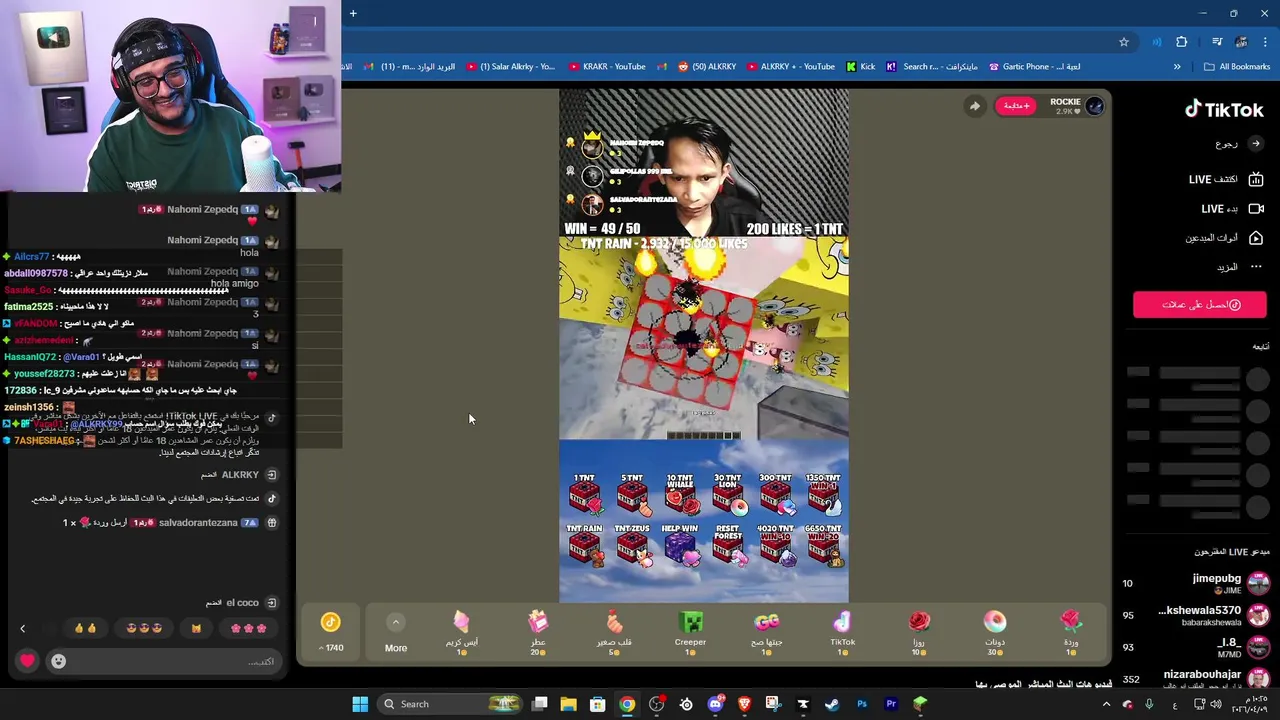Open the live video stream
This screenshot has width=1280, height=720.
[704, 346]
